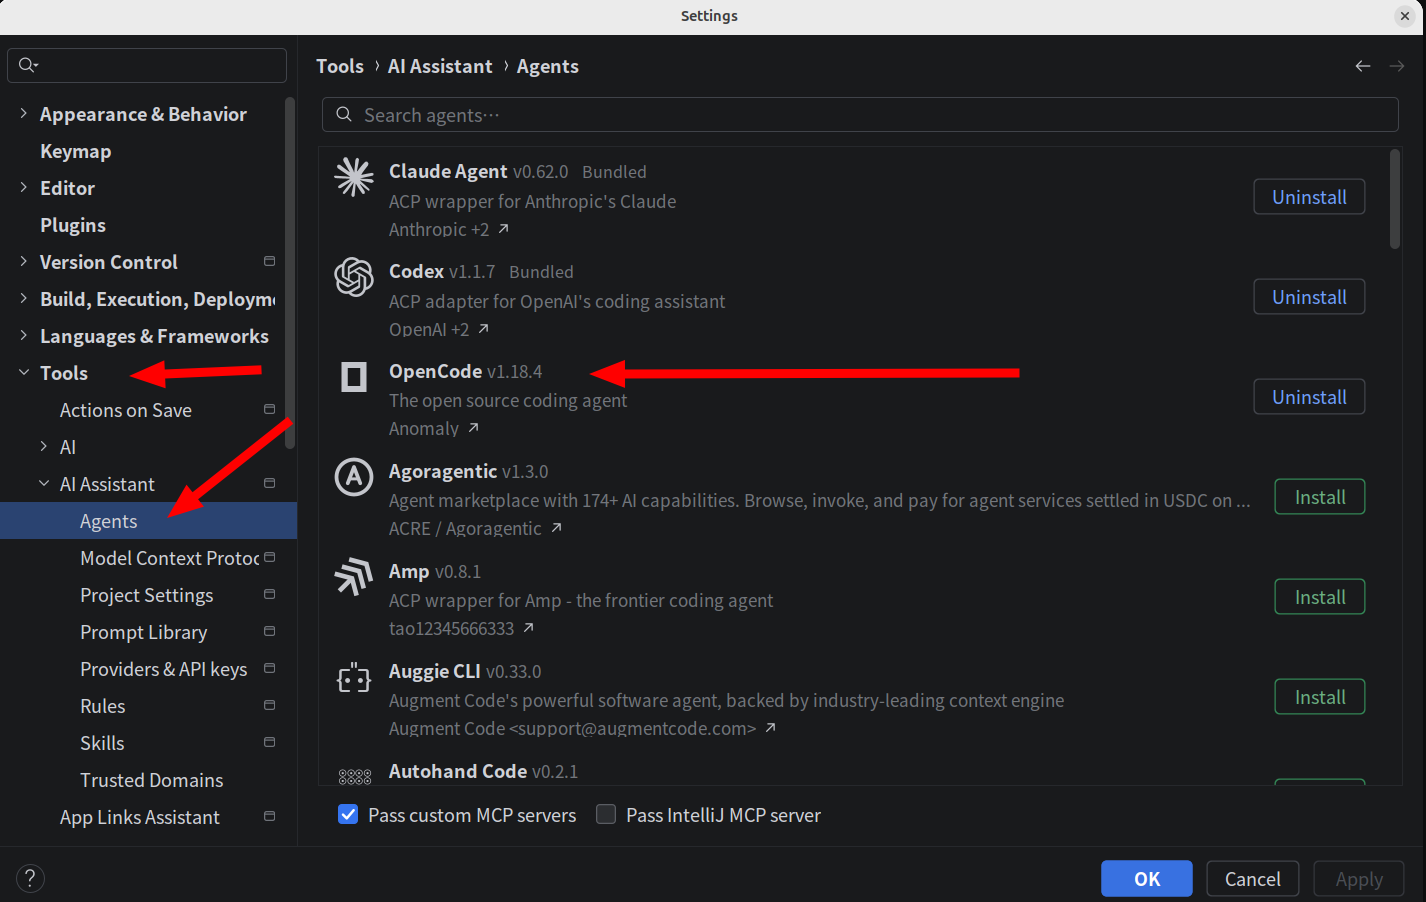Image resolution: width=1426 pixels, height=902 pixels.
Task: Click the project-level icon next to Model Context Protocol
Action: point(269,557)
